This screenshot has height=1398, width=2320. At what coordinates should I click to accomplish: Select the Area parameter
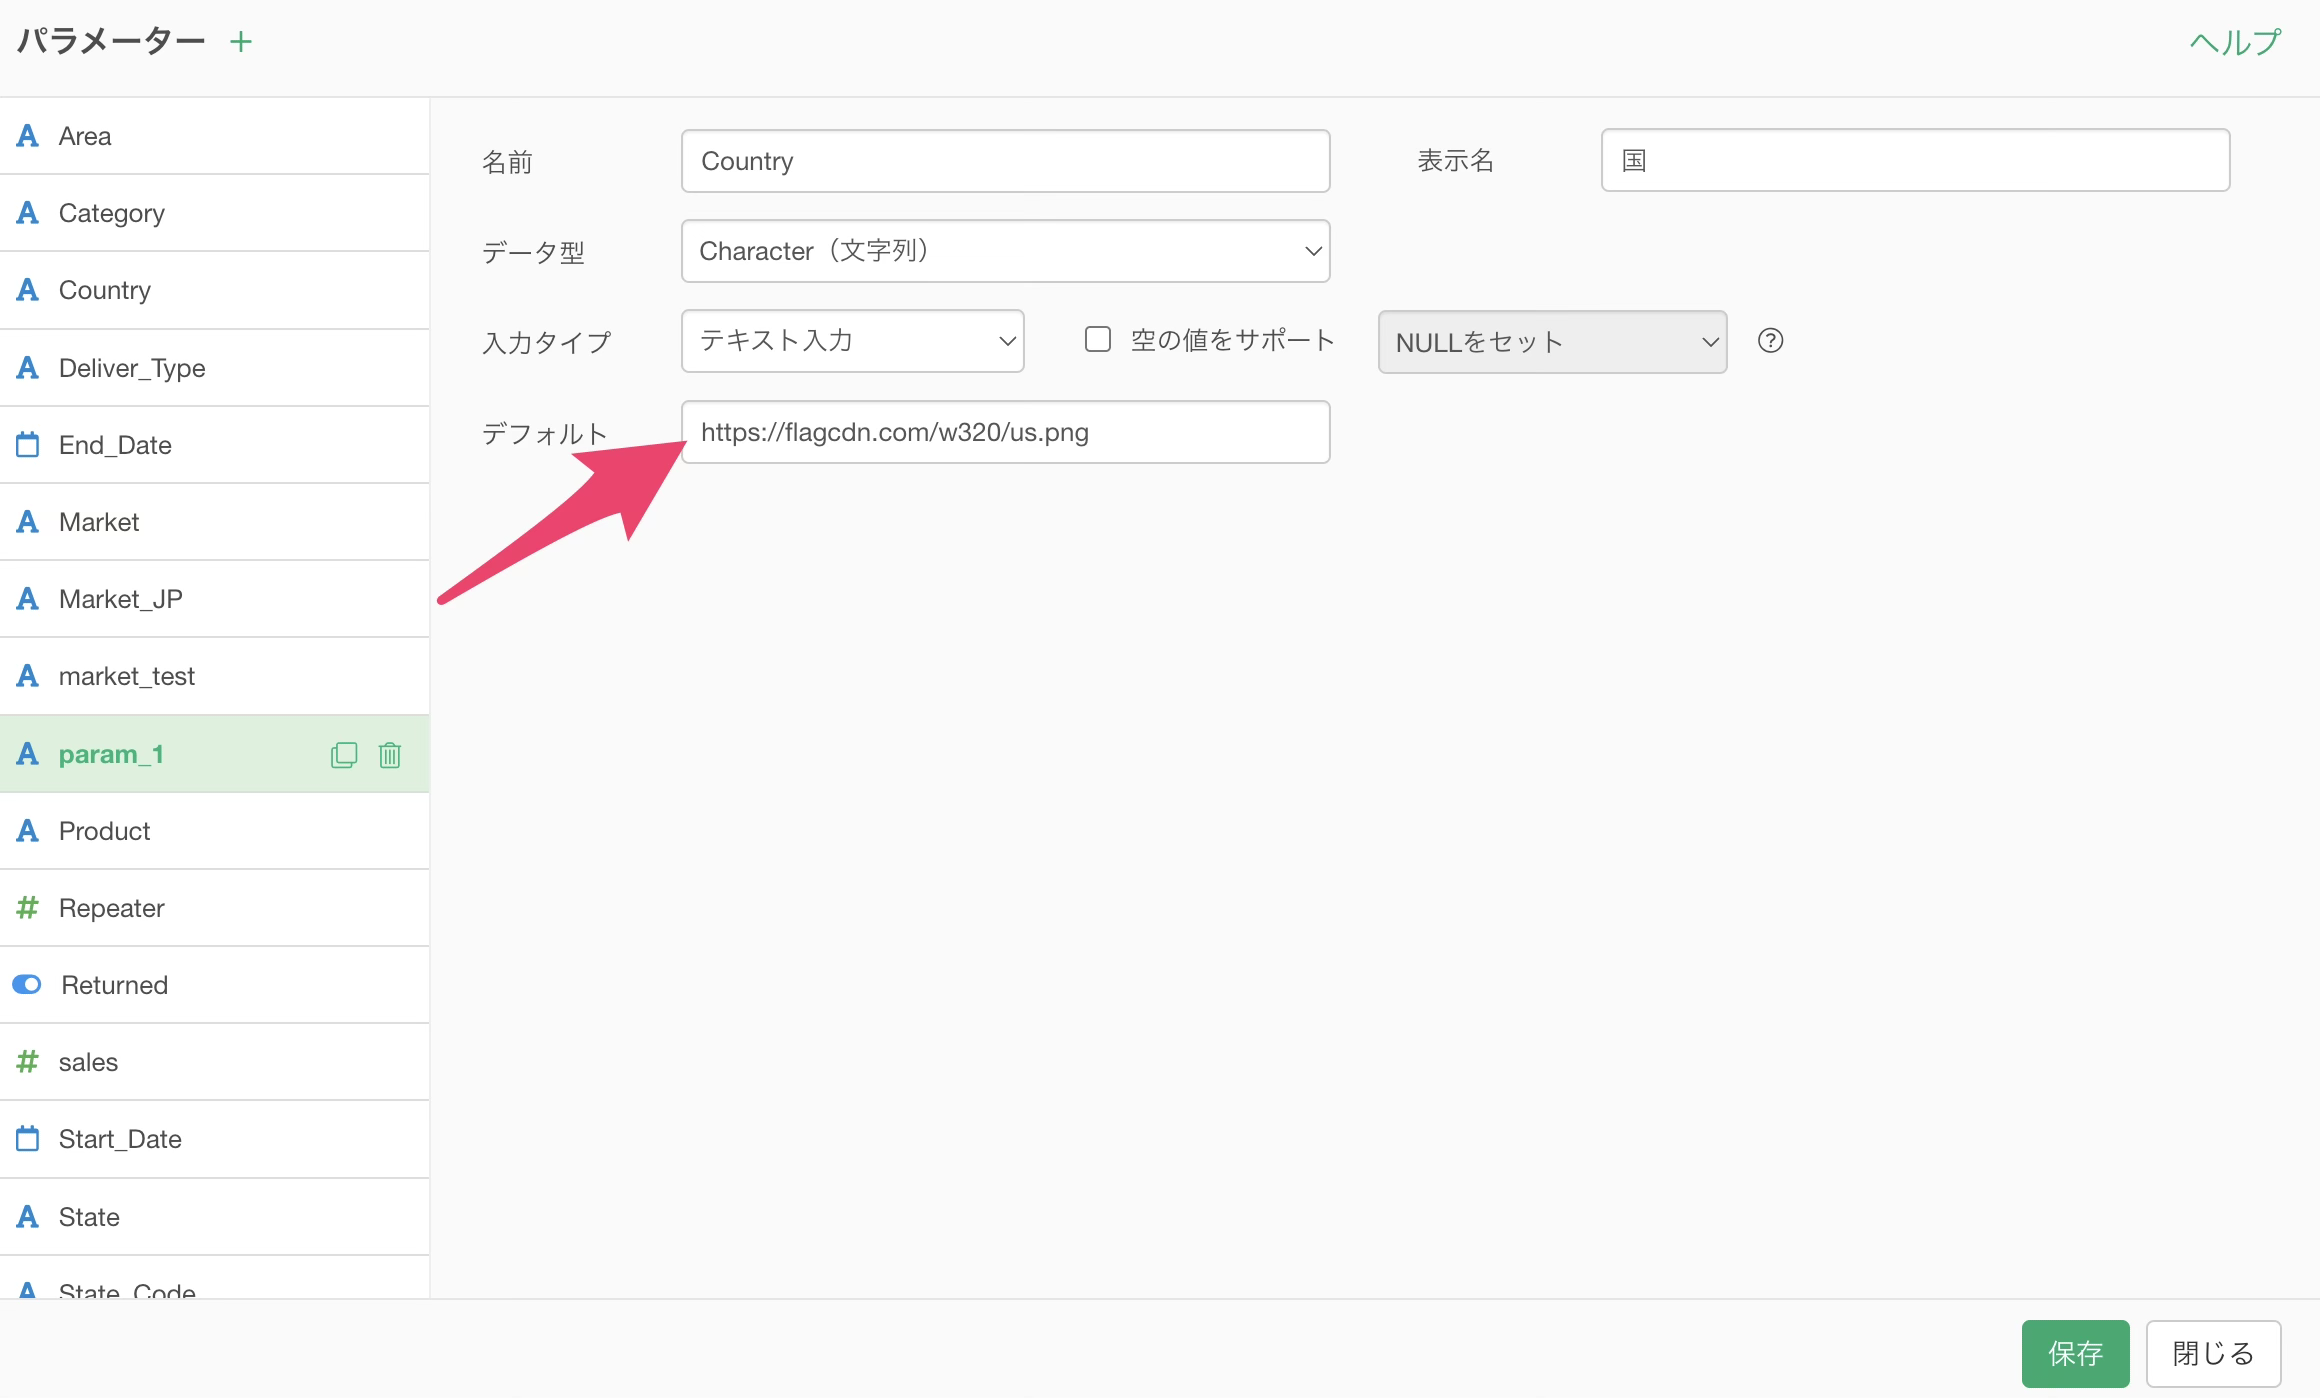click(215, 136)
